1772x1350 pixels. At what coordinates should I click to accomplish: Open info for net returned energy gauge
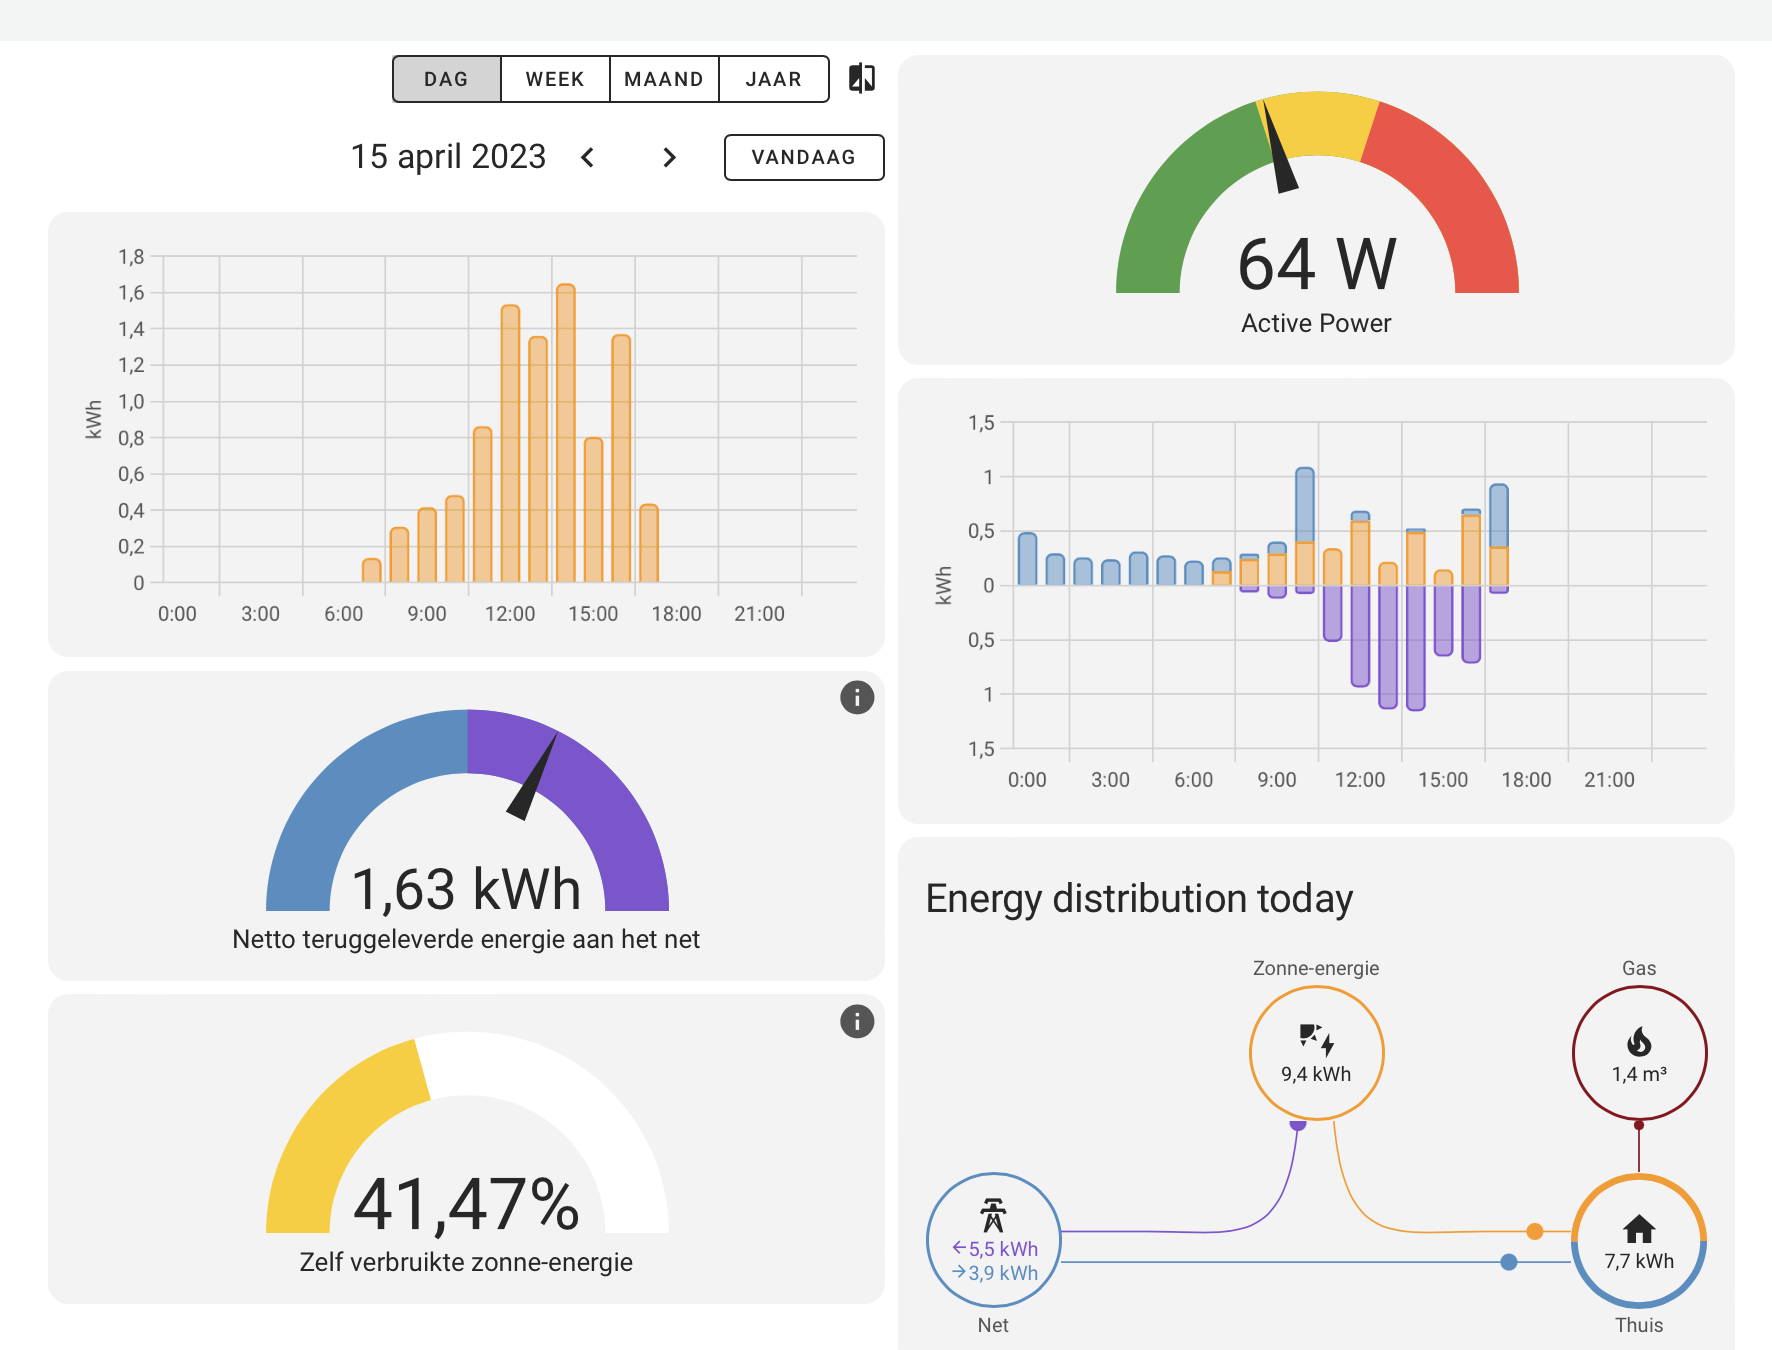[x=857, y=697]
